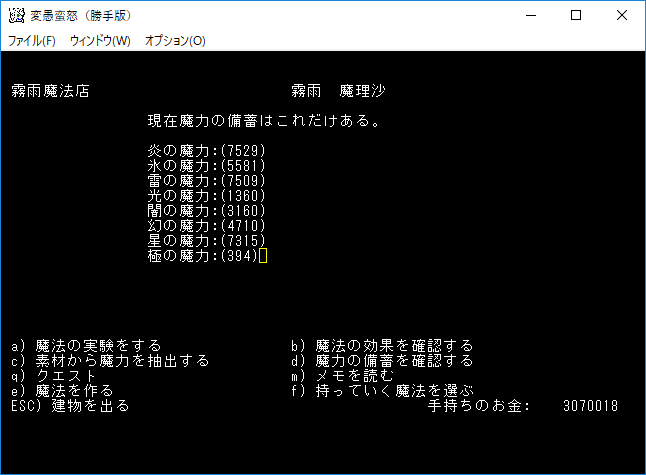
Task: Select option b) 魔法の効果を確認する
Action: (382, 346)
